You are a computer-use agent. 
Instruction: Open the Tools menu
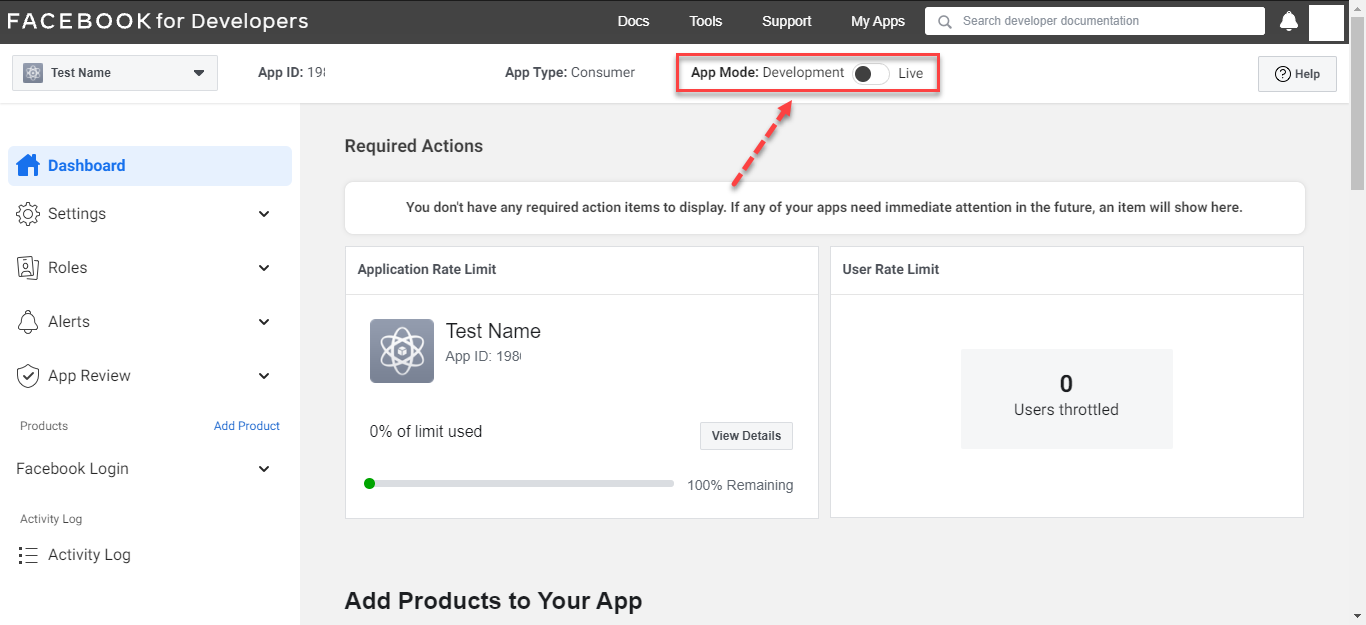[x=706, y=21]
